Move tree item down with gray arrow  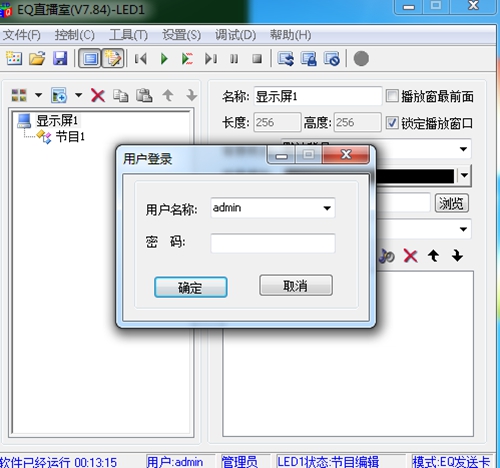[191, 95]
